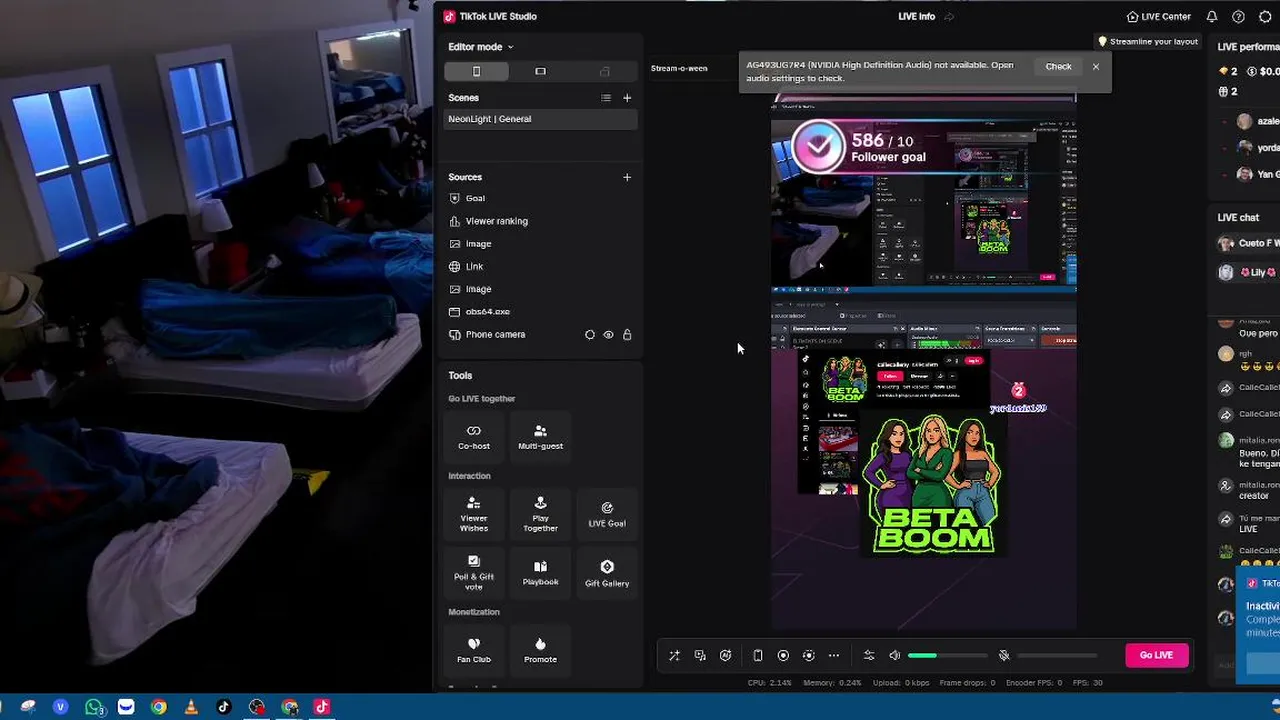This screenshot has width=1280, height=720.
Task: Open the Multi-guest tool
Action: pyautogui.click(x=540, y=436)
